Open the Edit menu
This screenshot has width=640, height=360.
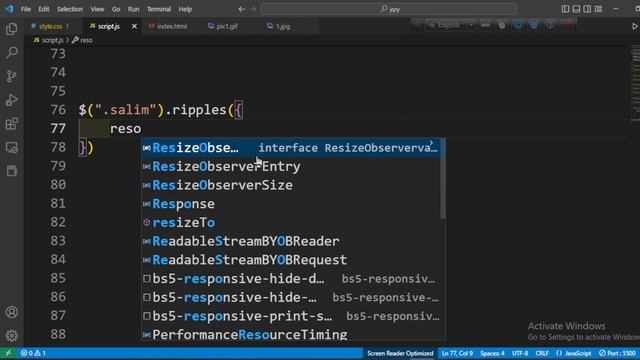tap(44, 9)
